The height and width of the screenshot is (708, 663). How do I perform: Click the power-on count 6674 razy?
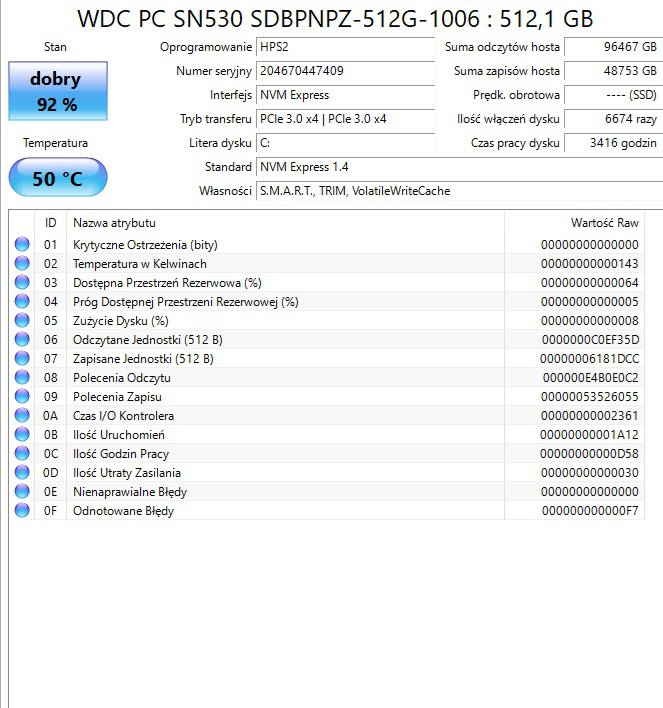(614, 119)
